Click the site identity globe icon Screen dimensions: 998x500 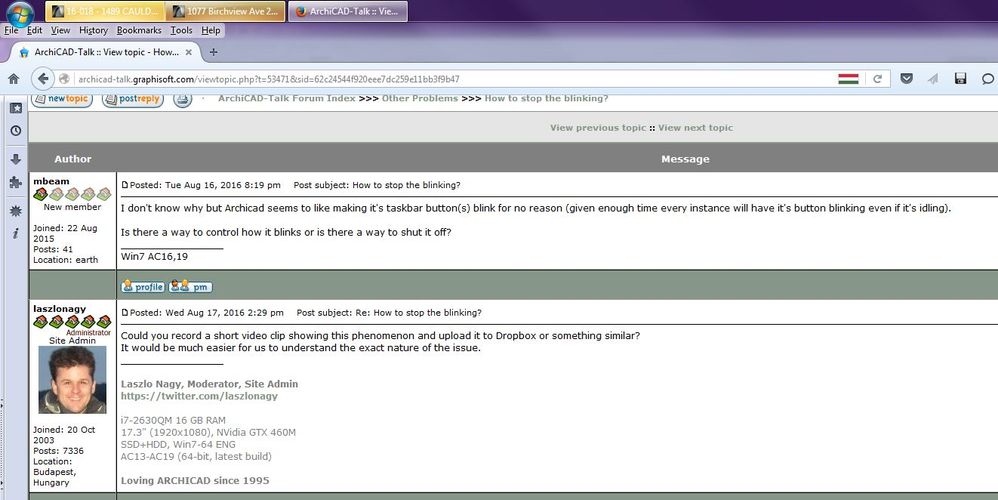[x=64, y=79]
